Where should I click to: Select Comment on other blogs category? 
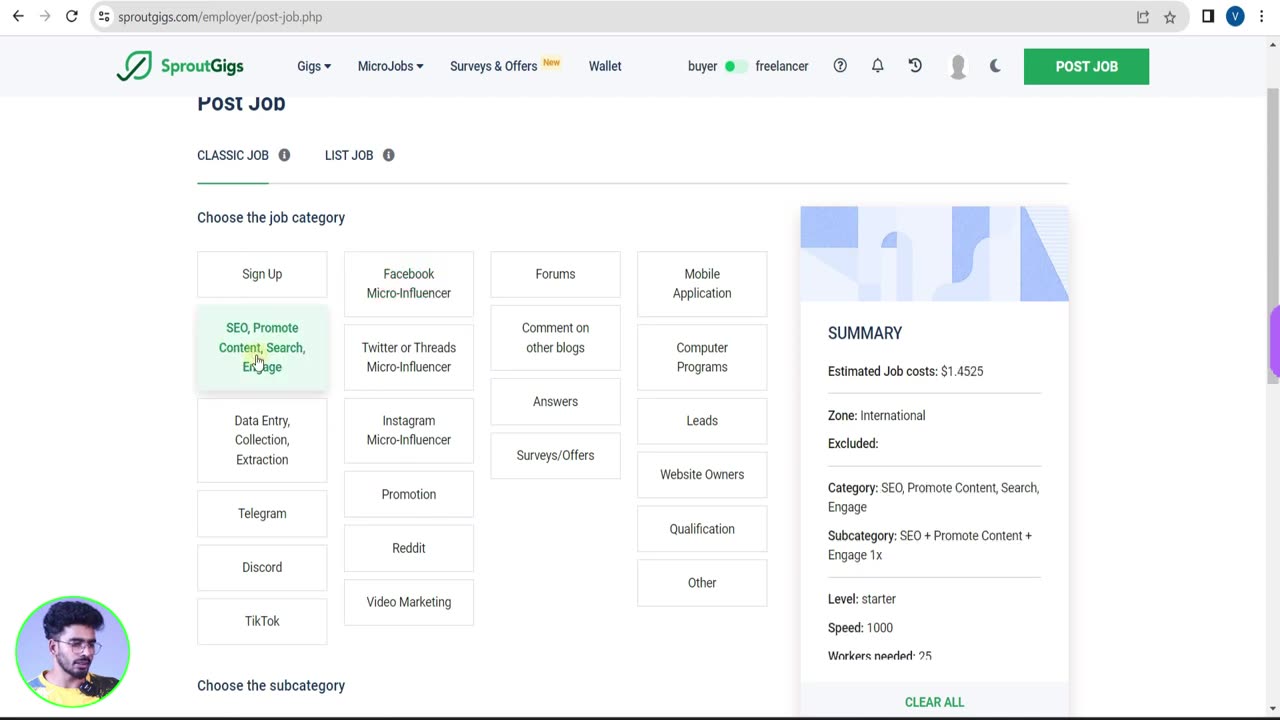point(555,338)
